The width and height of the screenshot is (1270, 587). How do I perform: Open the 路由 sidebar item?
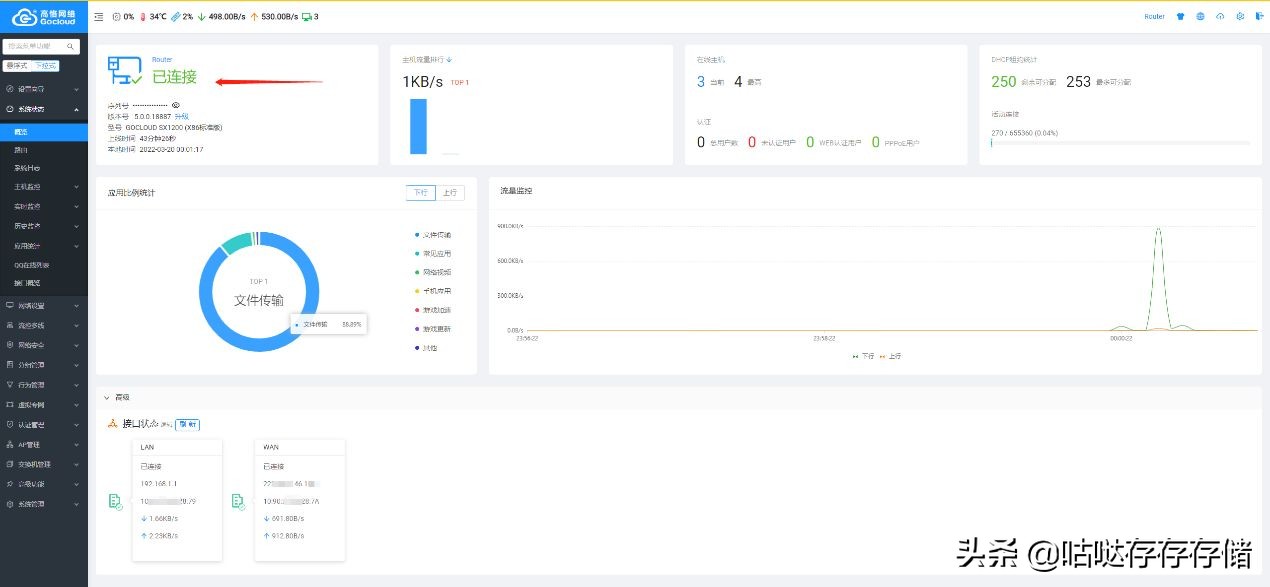point(44,149)
